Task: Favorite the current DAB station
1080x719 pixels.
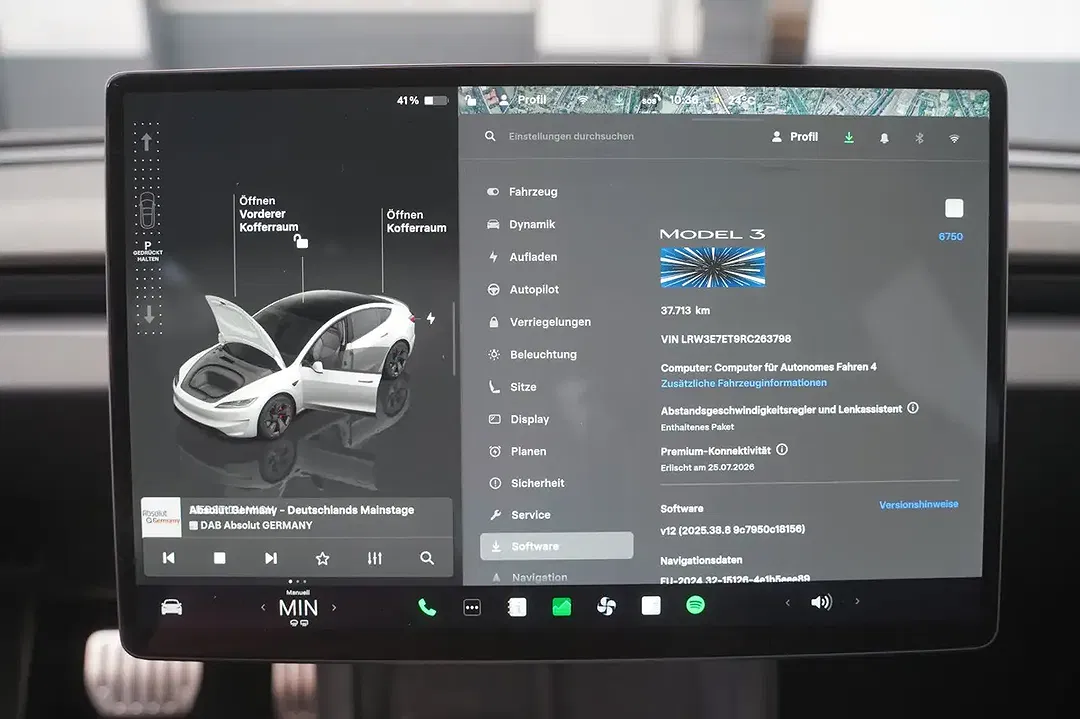Action: pos(322,558)
